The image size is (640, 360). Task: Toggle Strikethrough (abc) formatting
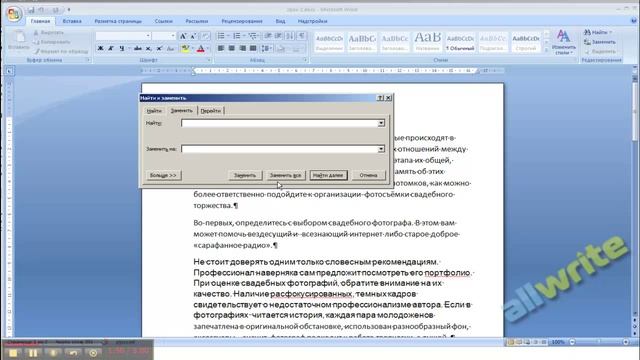pyautogui.click(x=138, y=49)
